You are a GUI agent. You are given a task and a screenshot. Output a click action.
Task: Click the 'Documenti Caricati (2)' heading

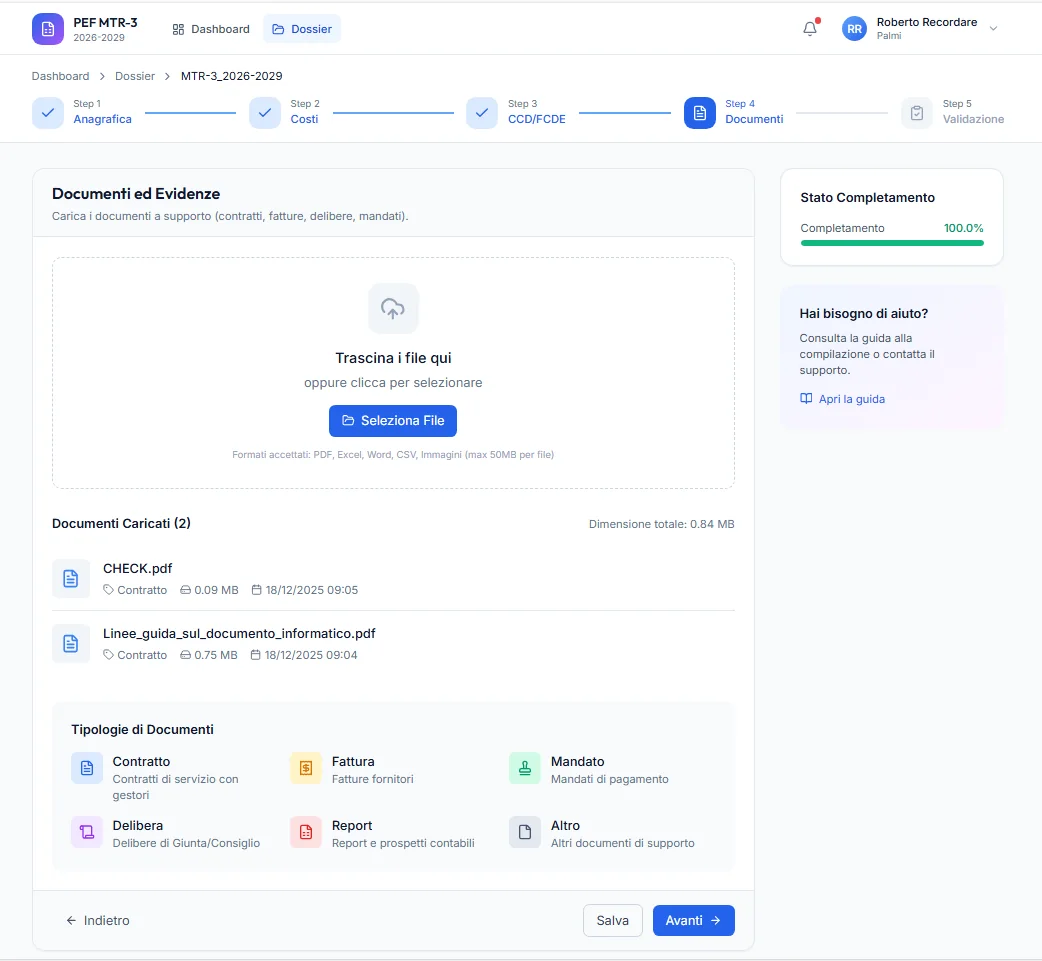122,524
